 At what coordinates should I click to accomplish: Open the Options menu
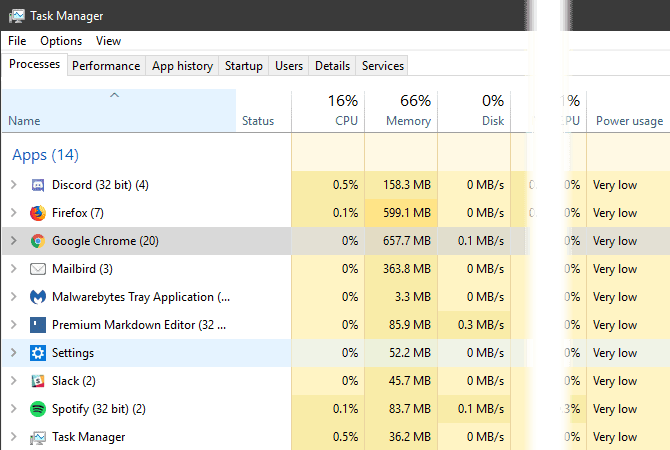click(61, 41)
